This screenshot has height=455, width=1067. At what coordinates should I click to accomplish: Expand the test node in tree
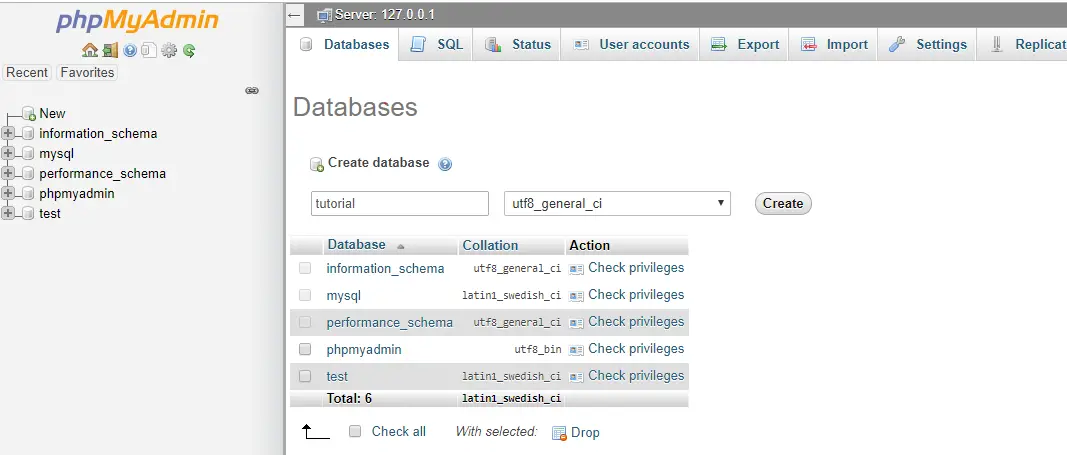pyautogui.click(x=8, y=214)
